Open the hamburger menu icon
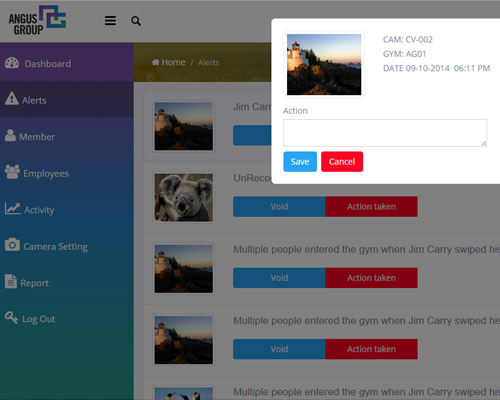 click(x=110, y=21)
